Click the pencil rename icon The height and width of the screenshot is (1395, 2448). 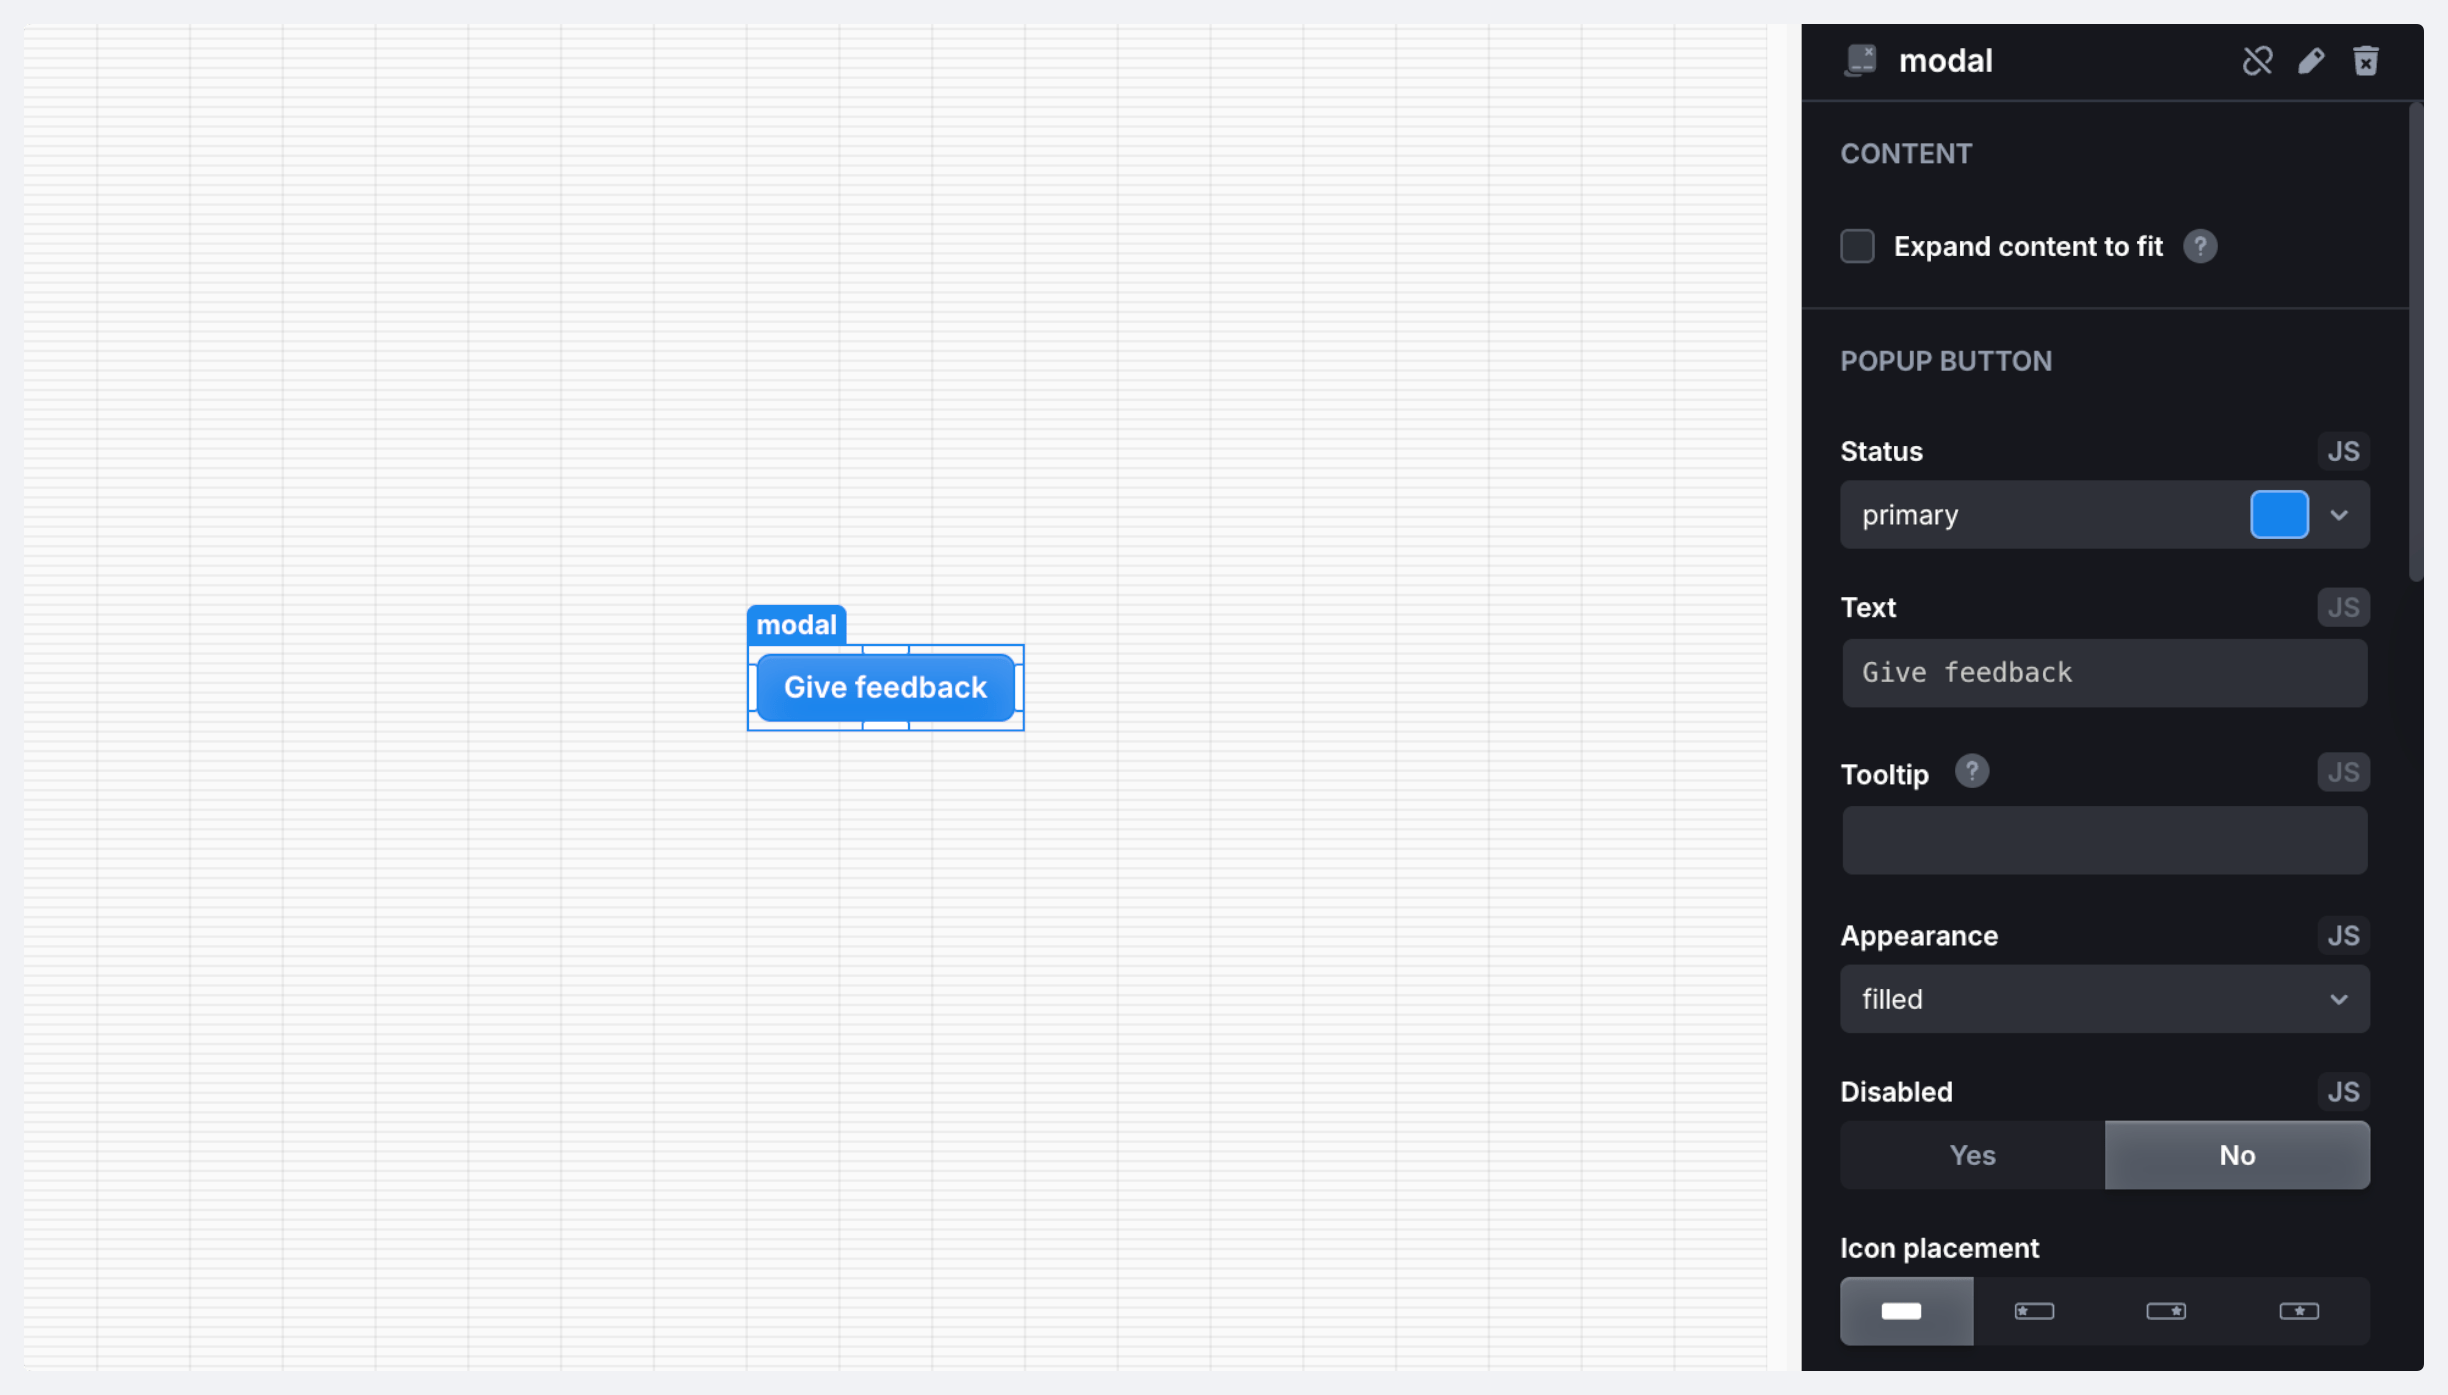pos(2311,61)
